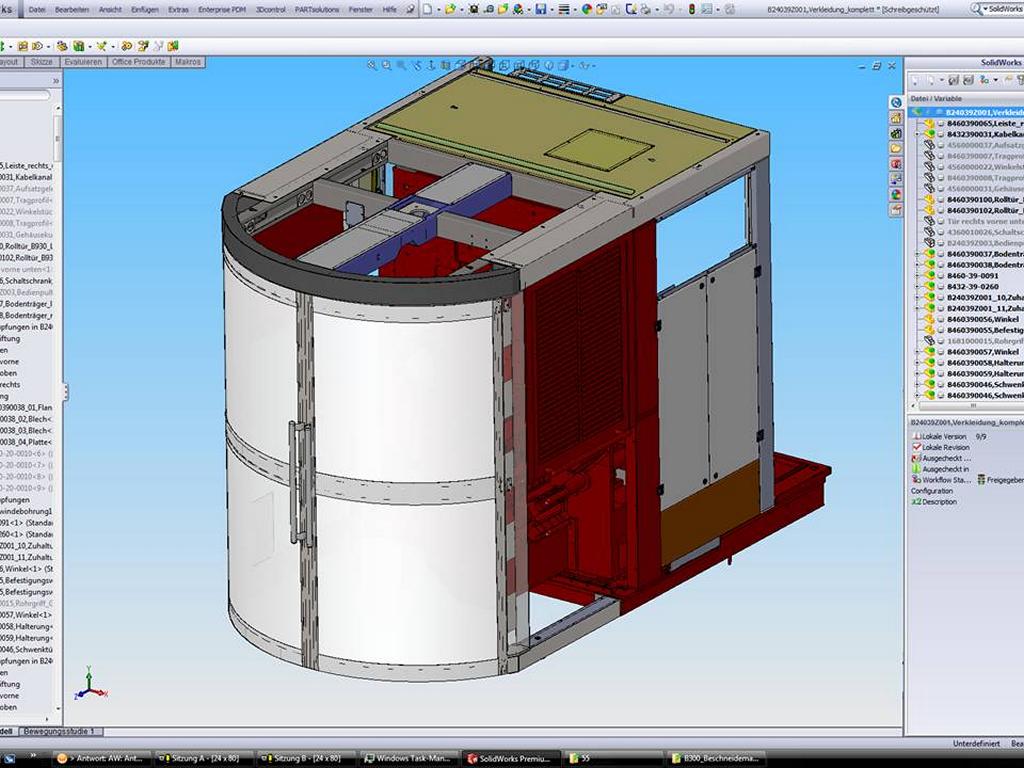Click the New document icon
This screenshot has width=1024, height=768.
[x=427, y=9]
